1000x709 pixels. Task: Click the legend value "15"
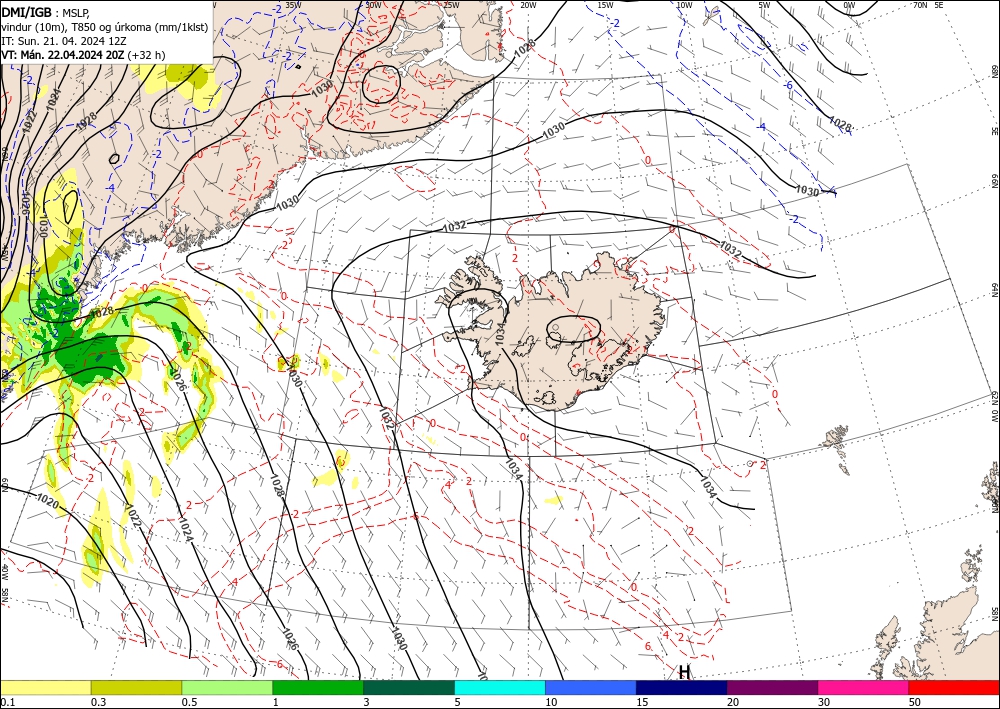pyautogui.click(x=642, y=702)
